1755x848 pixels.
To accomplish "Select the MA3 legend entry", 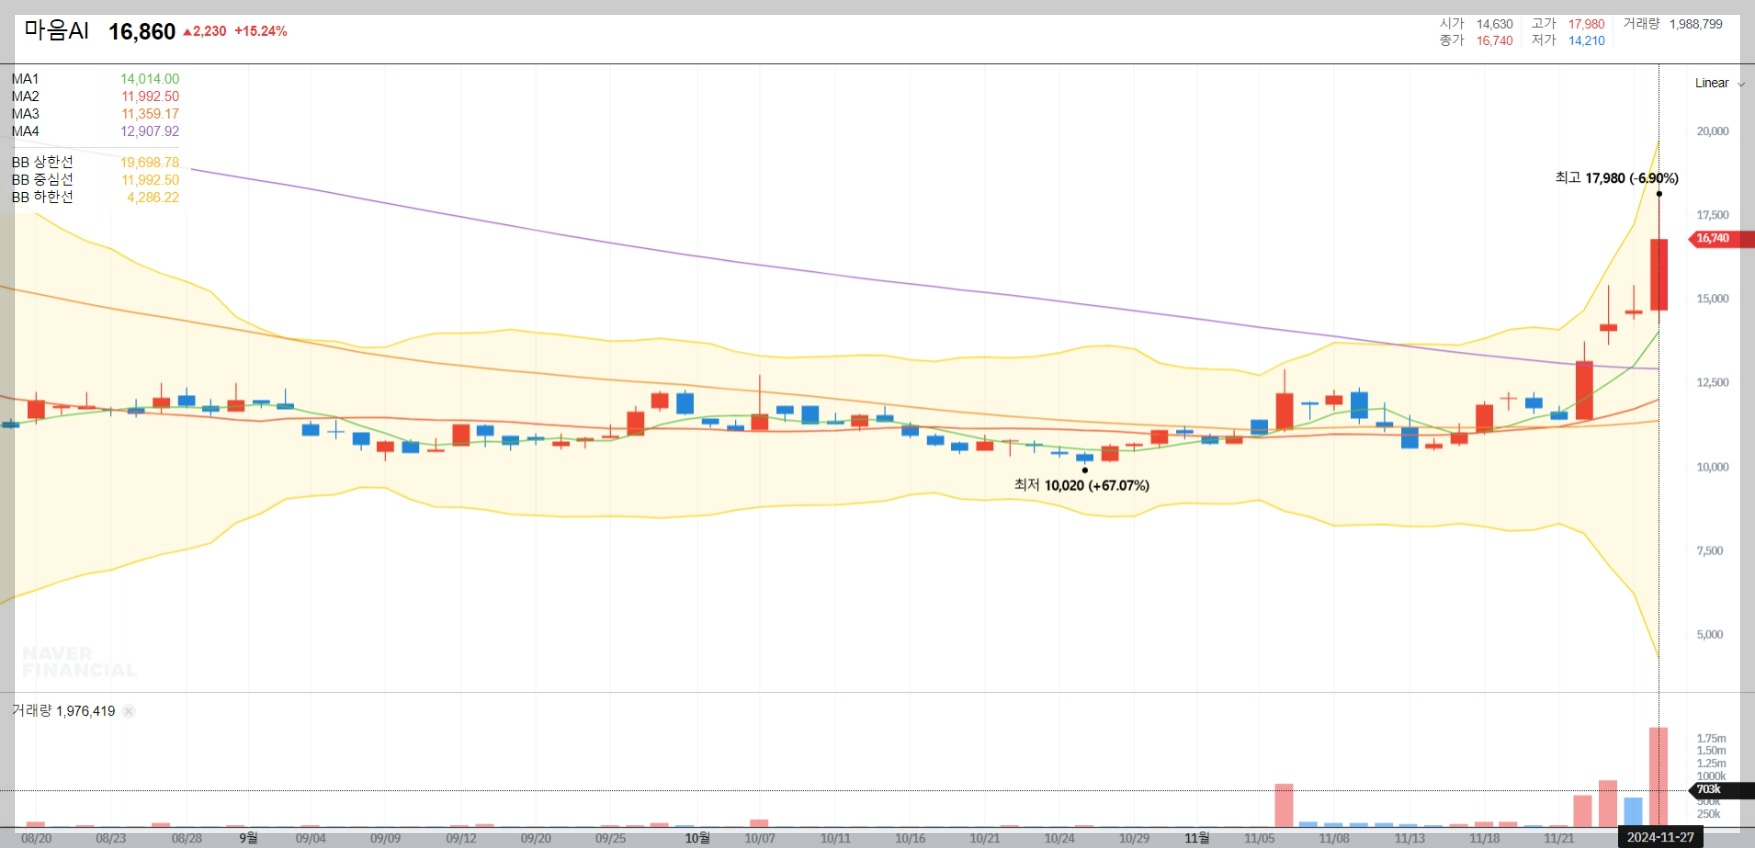I will pos(25,114).
